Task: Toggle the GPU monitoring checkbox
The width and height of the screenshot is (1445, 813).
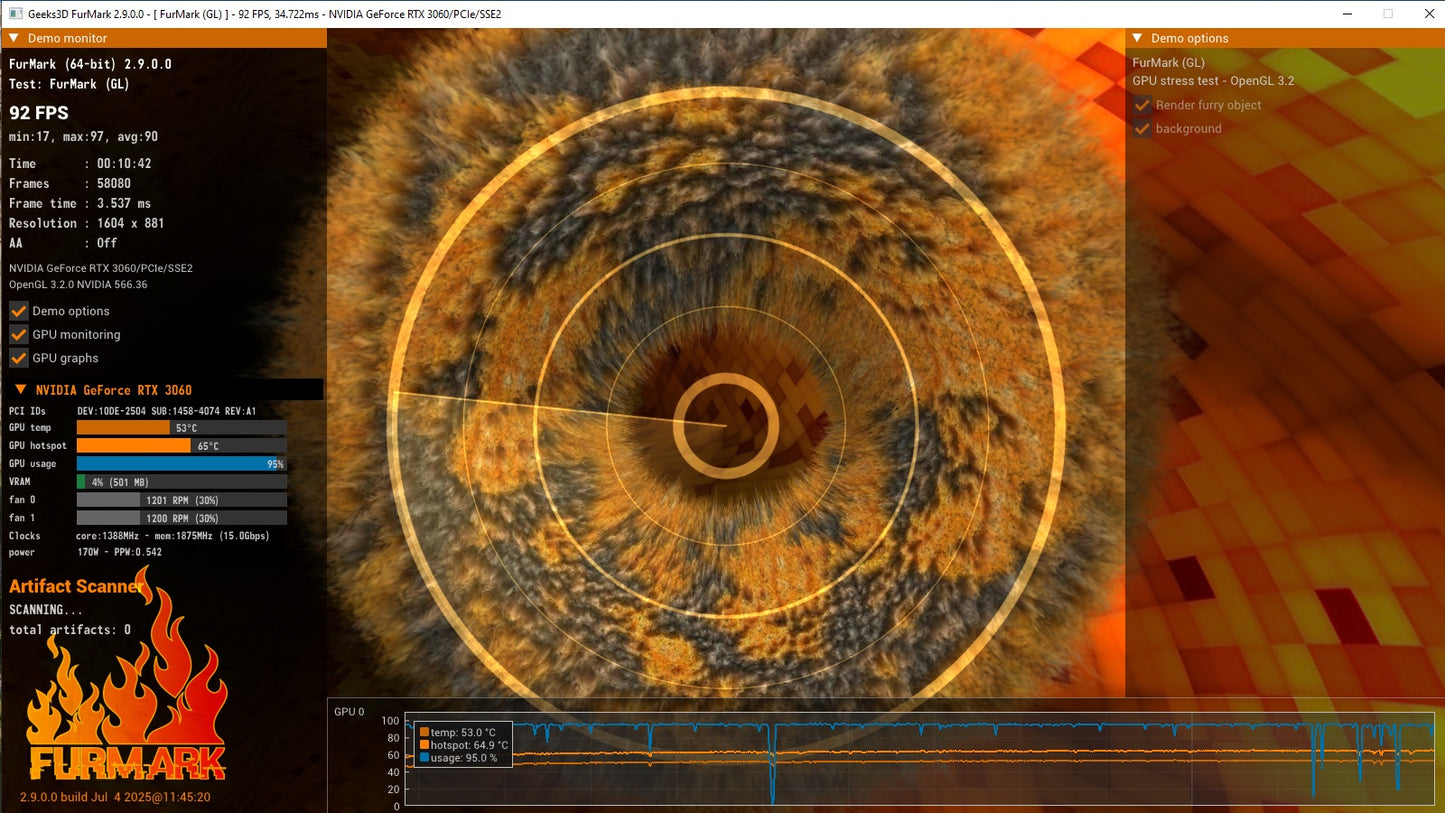Action: pyautogui.click(x=18, y=335)
